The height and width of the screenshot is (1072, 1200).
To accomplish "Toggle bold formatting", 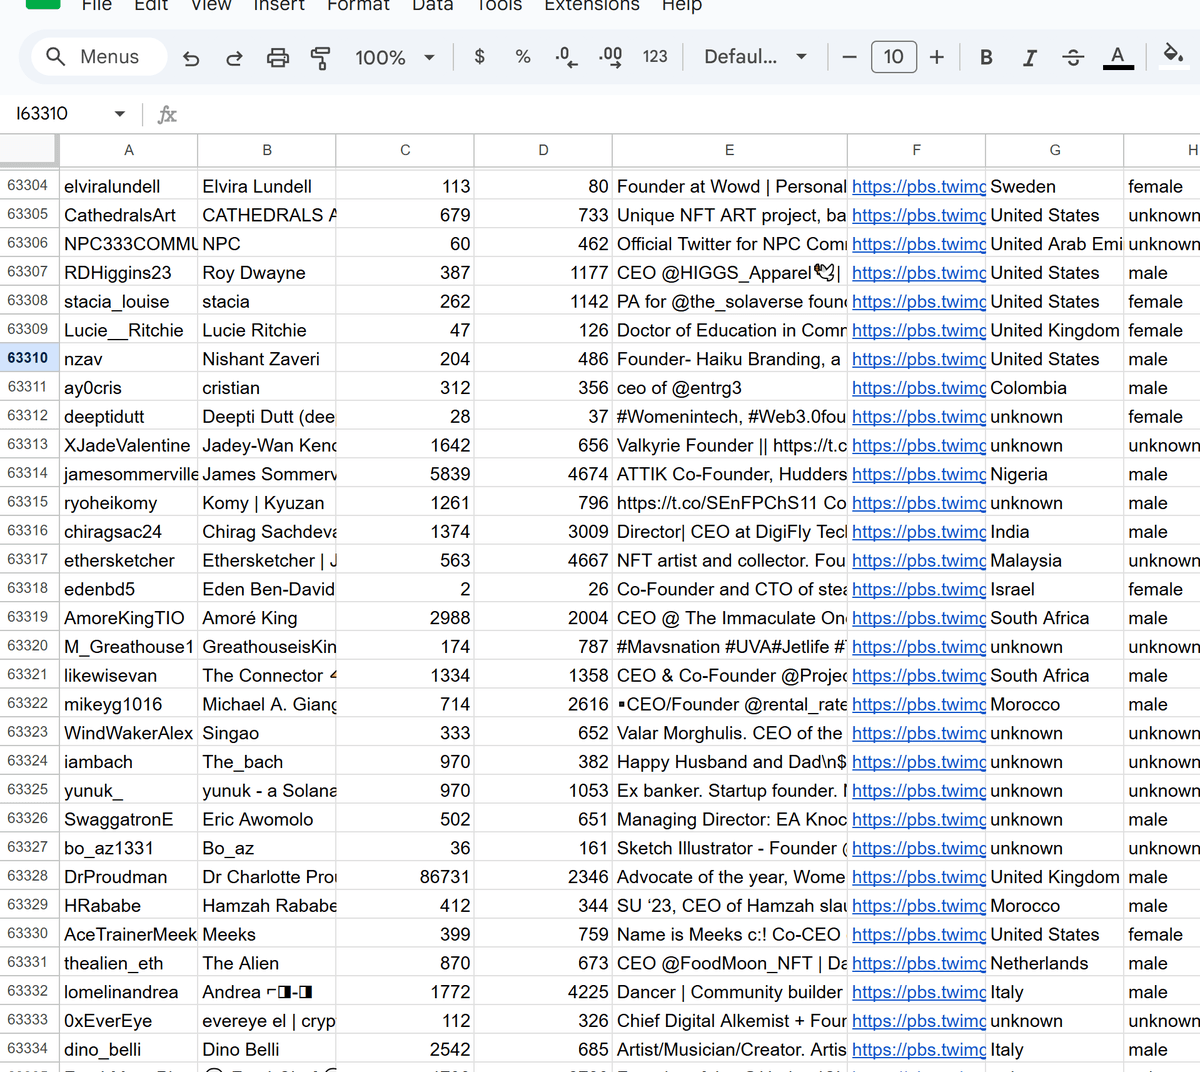I will [986, 57].
